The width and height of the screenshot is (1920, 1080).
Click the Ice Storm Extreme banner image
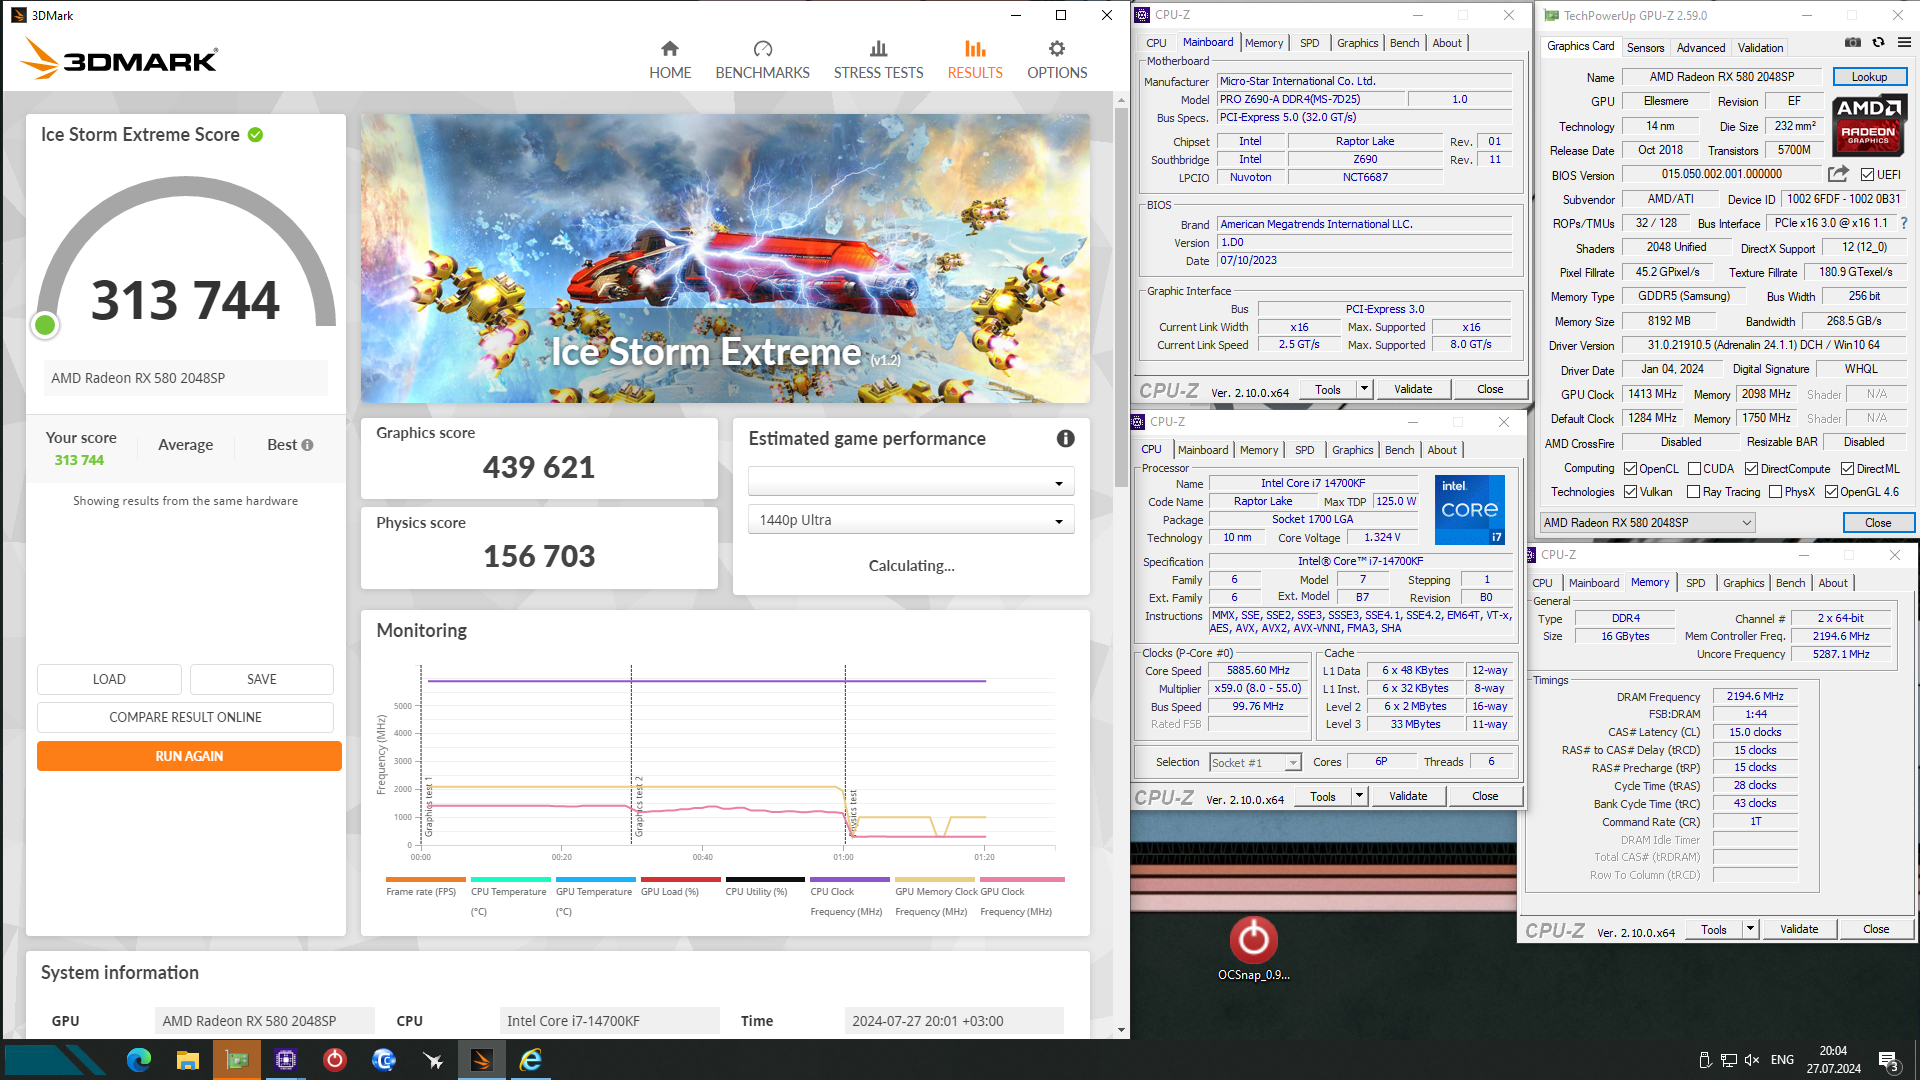click(725, 259)
